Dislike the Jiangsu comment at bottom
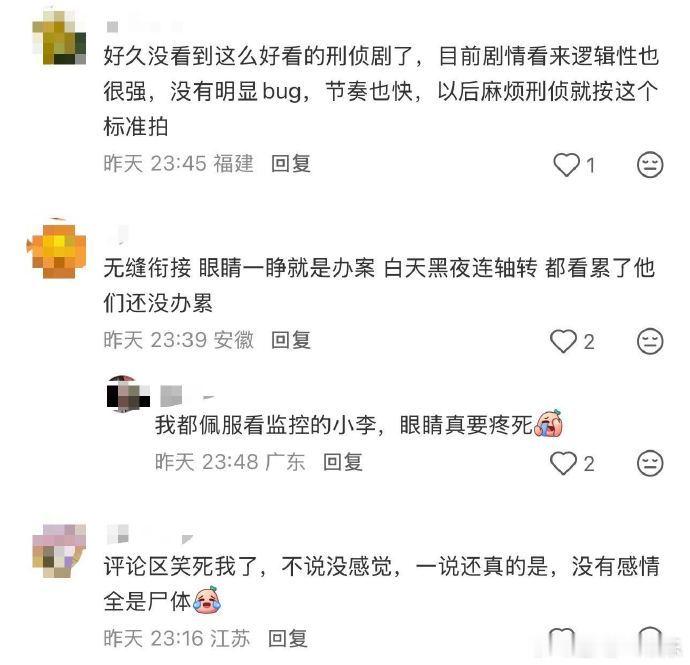This screenshot has width=690, height=665. click(x=650, y=640)
